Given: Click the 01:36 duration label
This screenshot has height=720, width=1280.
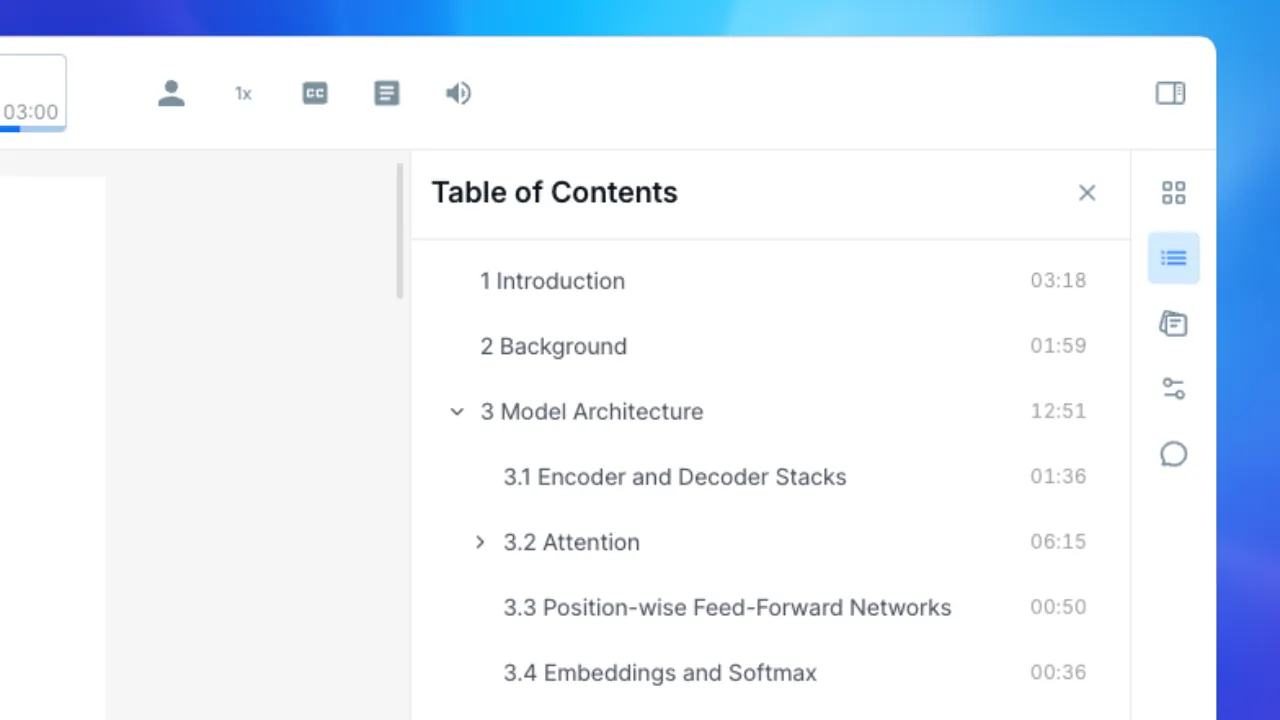Looking at the screenshot, I should pyautogui.click(x=1058, y=477).
